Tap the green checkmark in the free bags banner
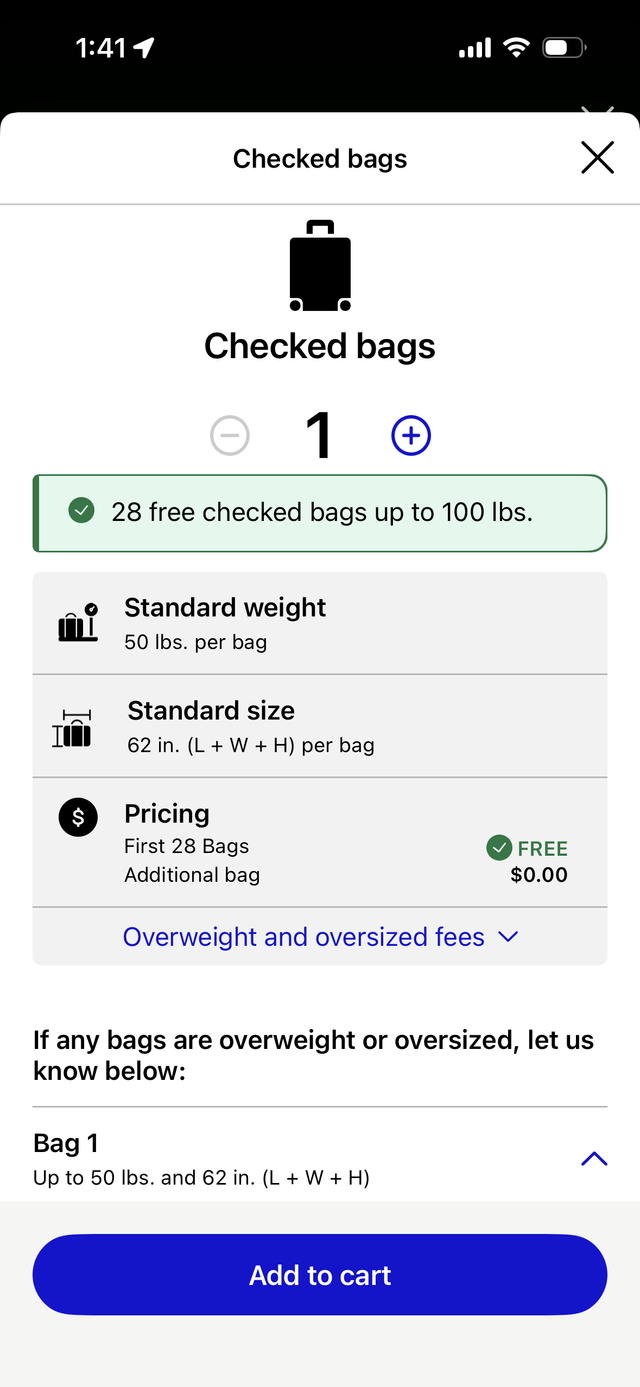This screenshot has height=1387, width=640. (x=81, y=512)
